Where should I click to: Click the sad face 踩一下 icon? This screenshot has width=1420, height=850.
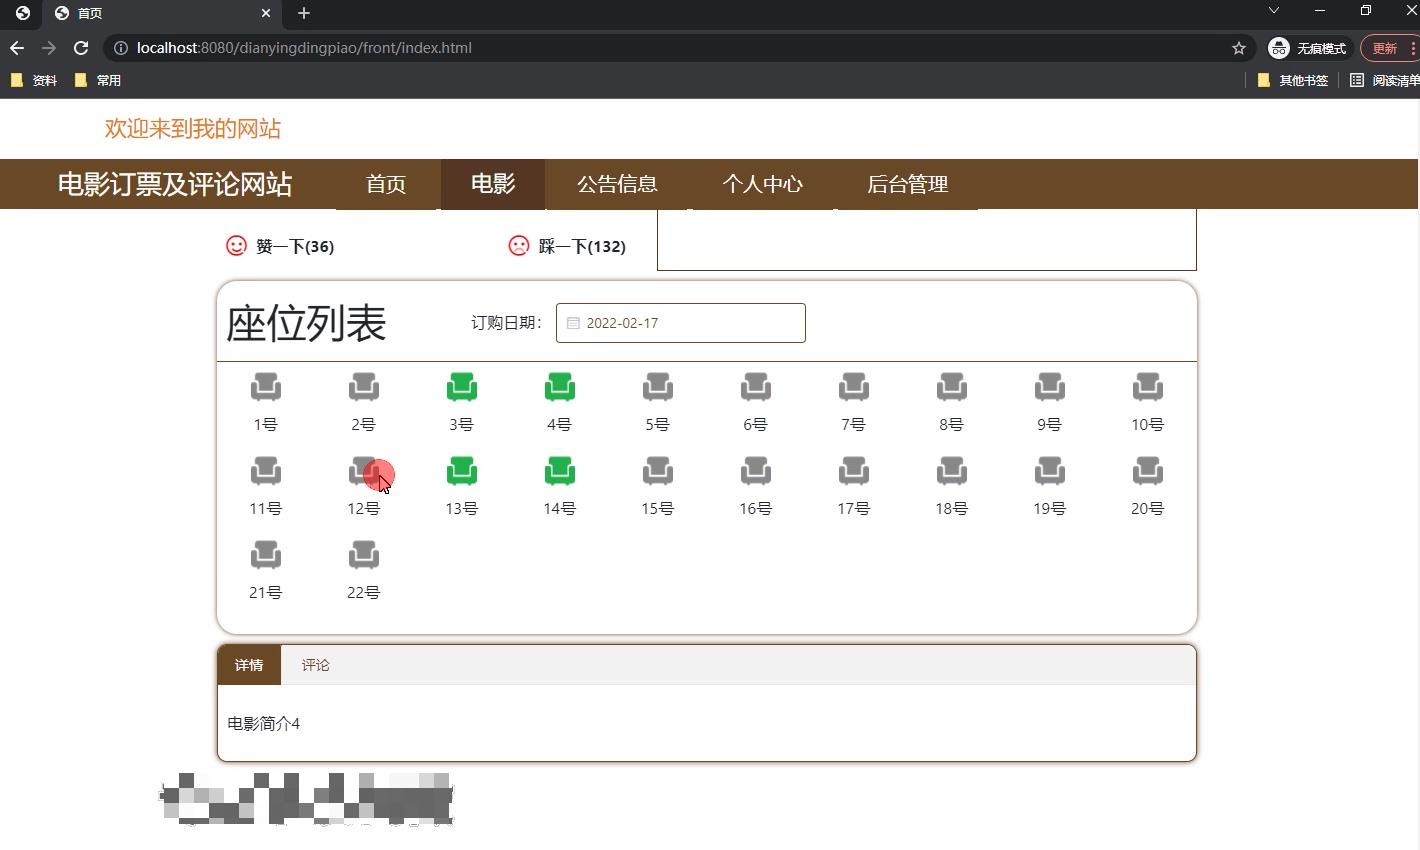[518, 246]
